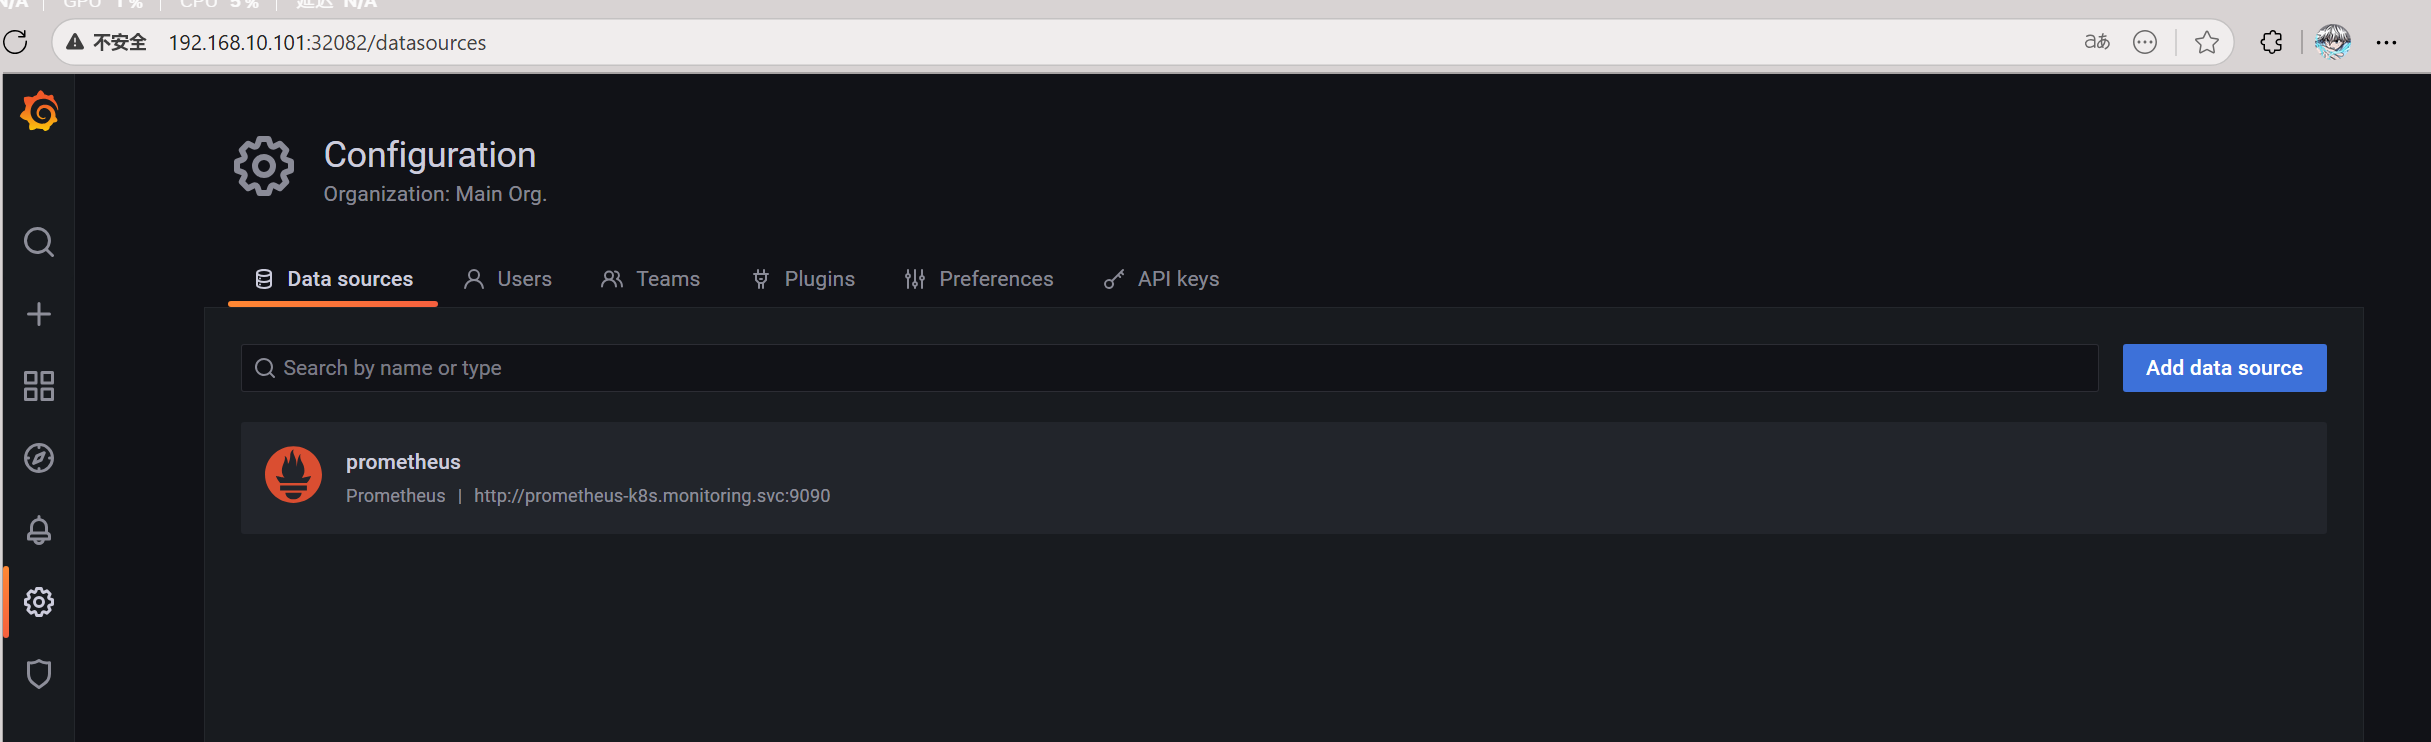
Task: Reload the page with the refresh icon
Action: (x=15, y=42)
